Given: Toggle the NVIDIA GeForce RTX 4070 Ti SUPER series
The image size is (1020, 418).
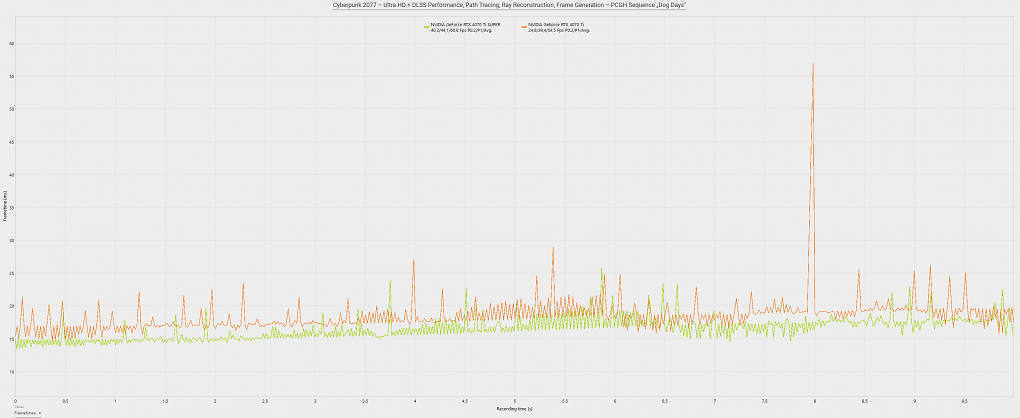Looking at the screenshot, I should (x=465, y=25).
